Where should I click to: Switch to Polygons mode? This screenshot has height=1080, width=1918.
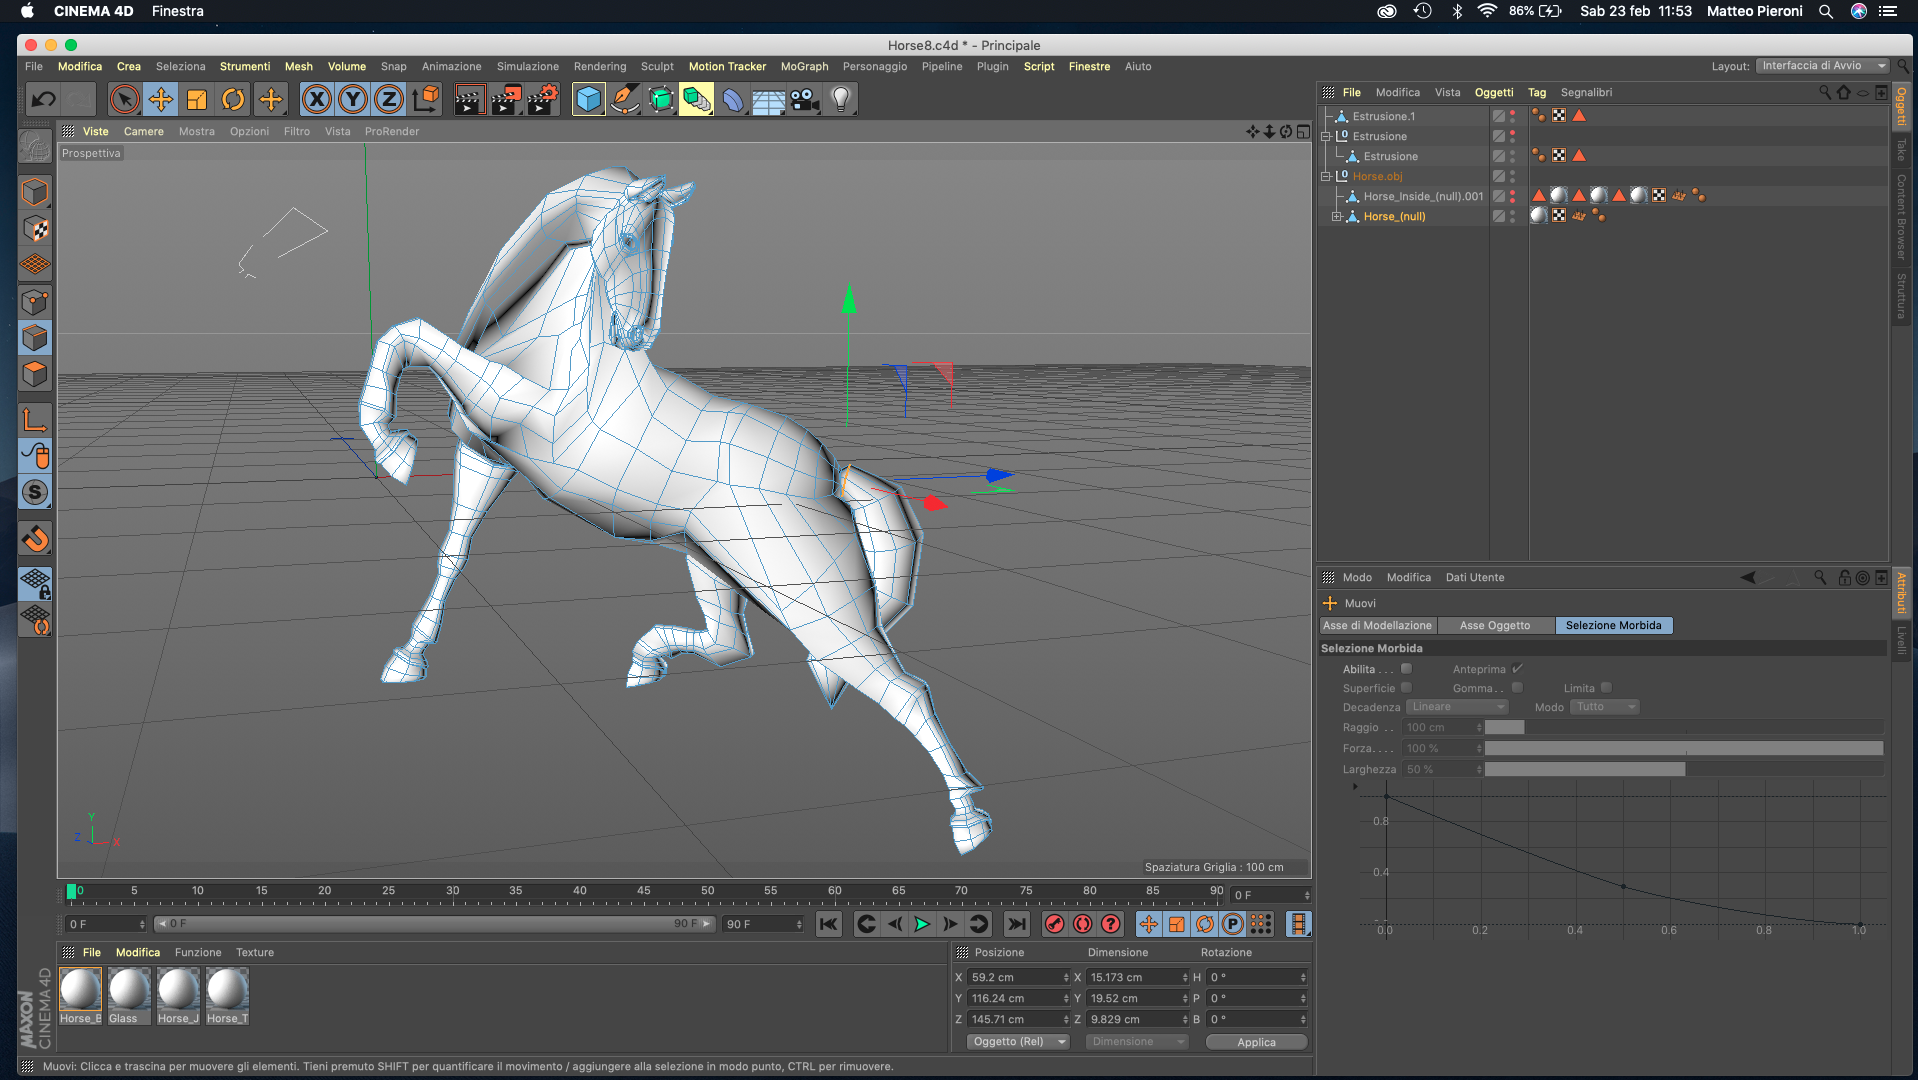click(x=35, y=375)
